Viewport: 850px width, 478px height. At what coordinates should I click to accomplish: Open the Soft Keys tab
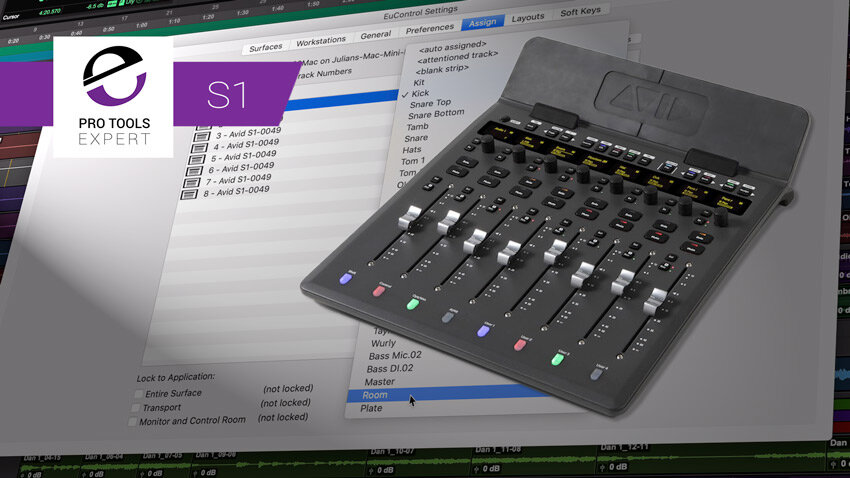pyautogui.click(x=580, y=11)
